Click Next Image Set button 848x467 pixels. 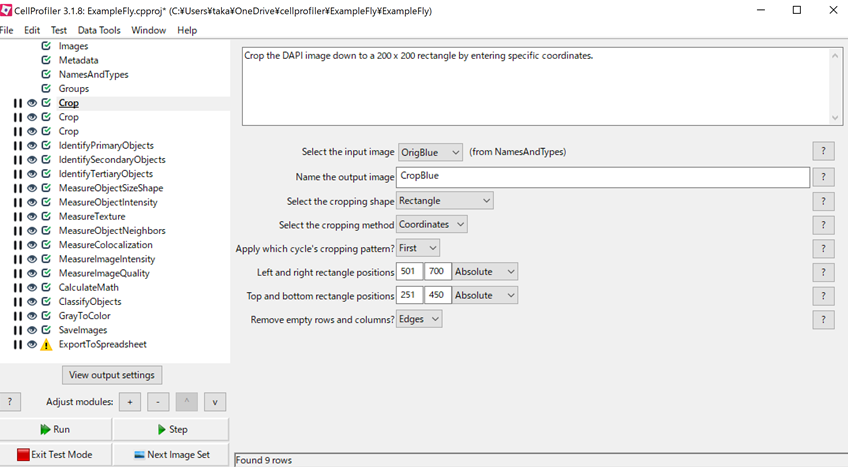[x=171, y=455]
